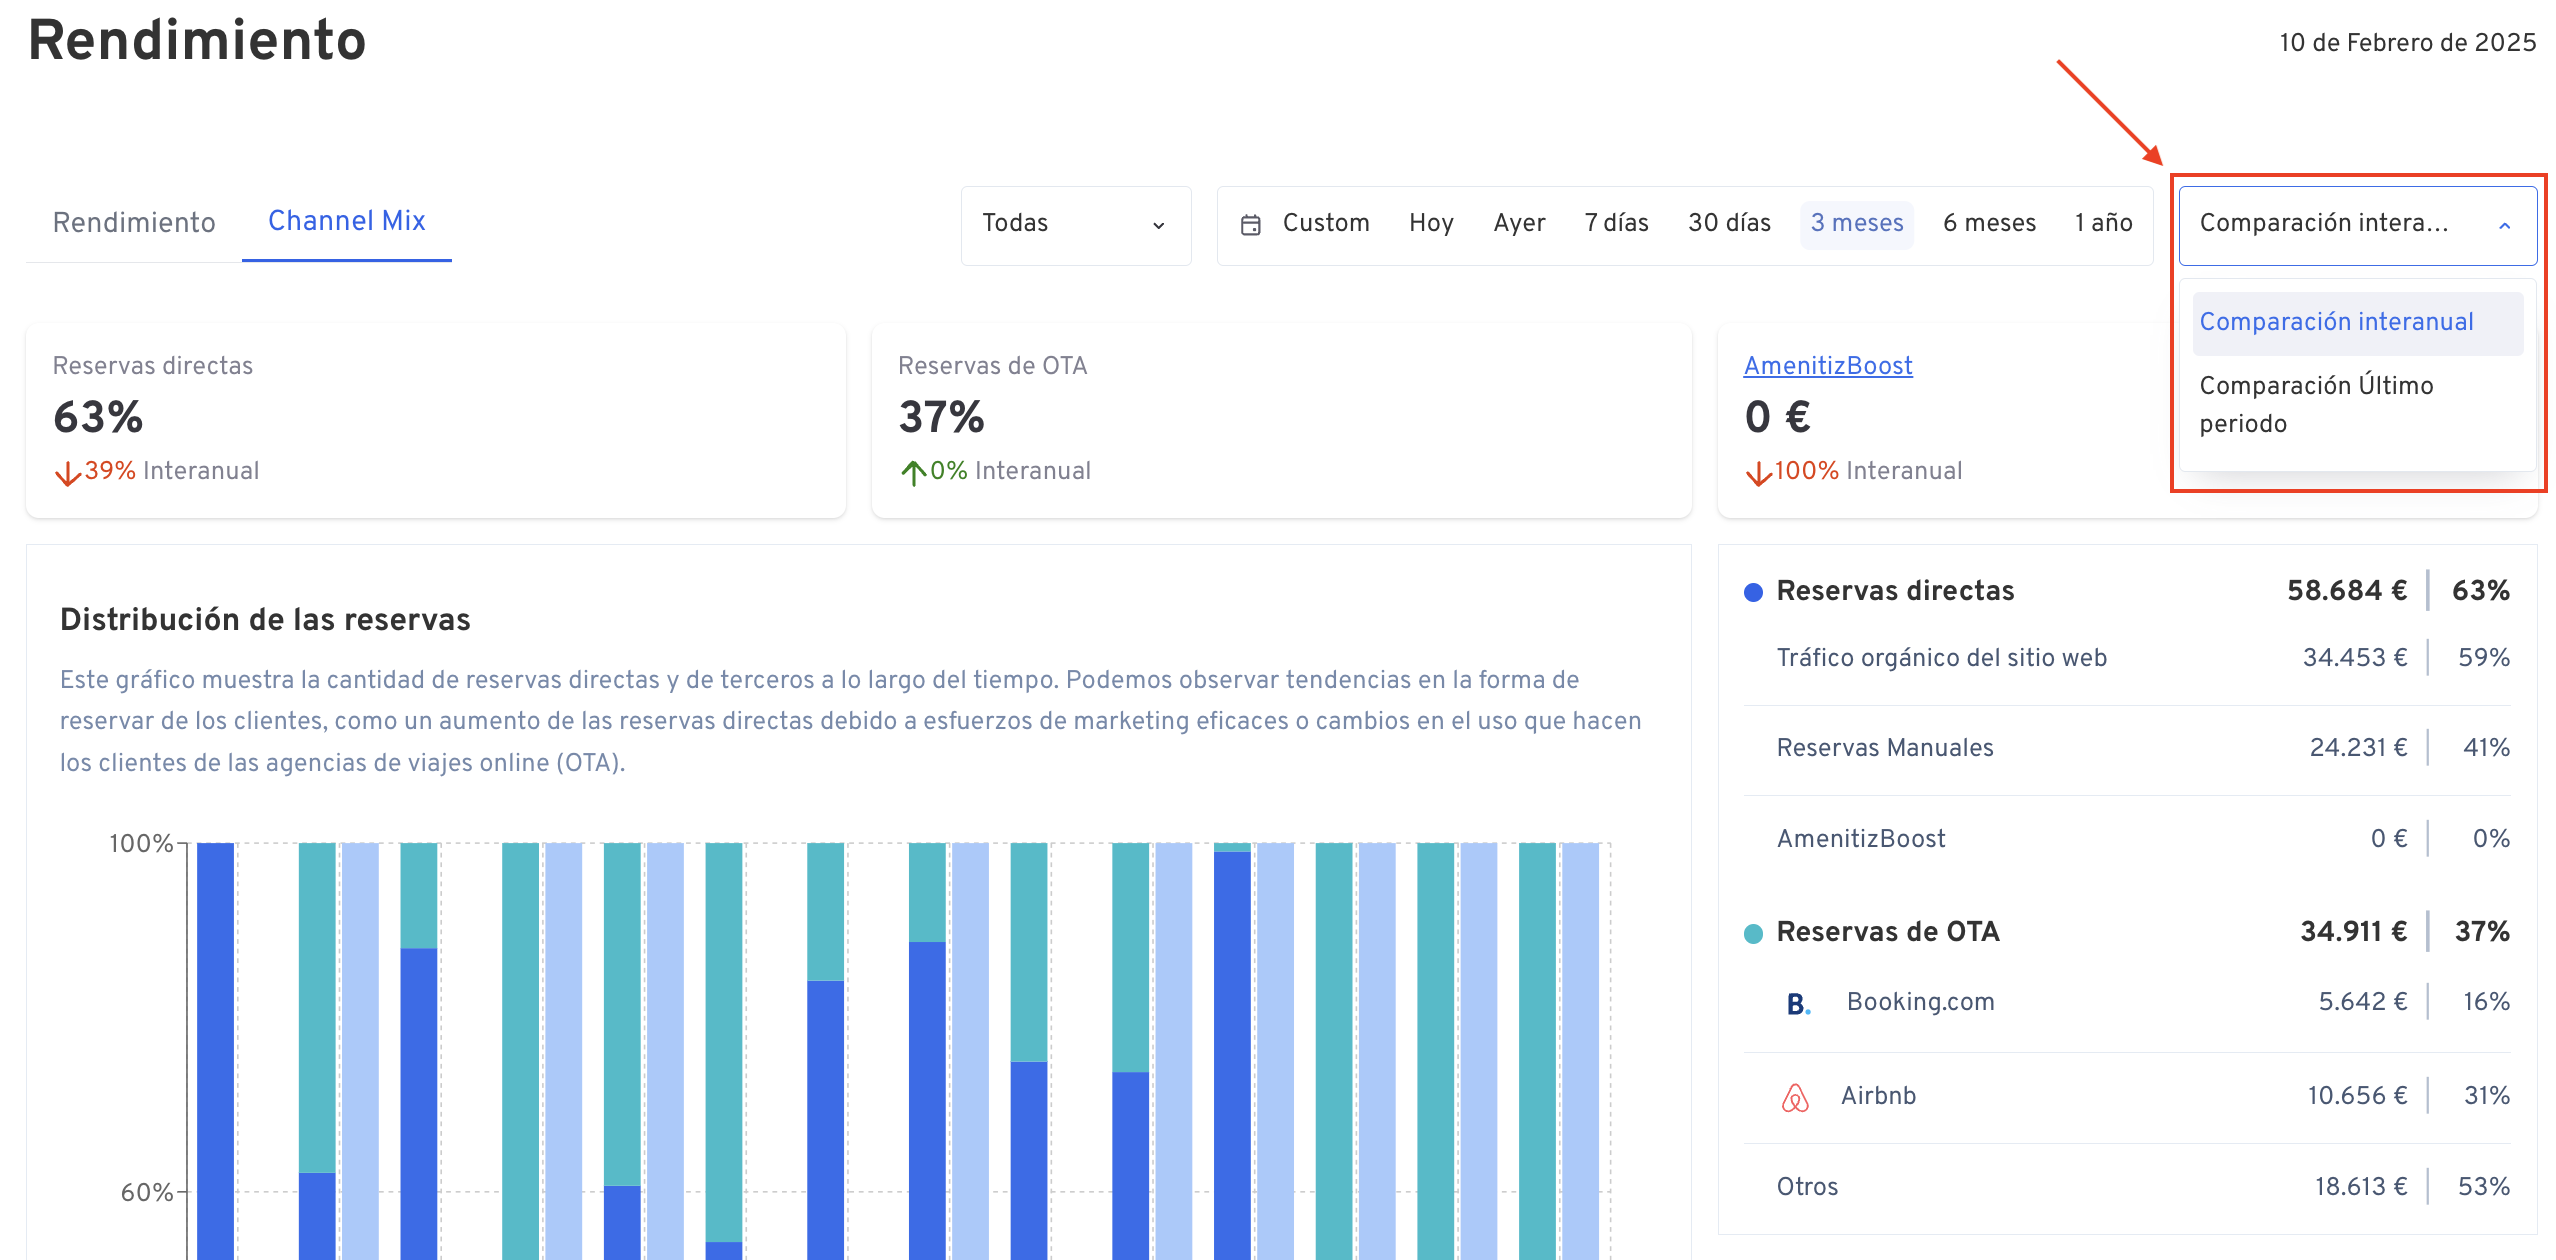The width and height of the screenshot is (2556, 1260).
Task: Choose Comparación Último periodo option
Action: [x=2358, y=405]
